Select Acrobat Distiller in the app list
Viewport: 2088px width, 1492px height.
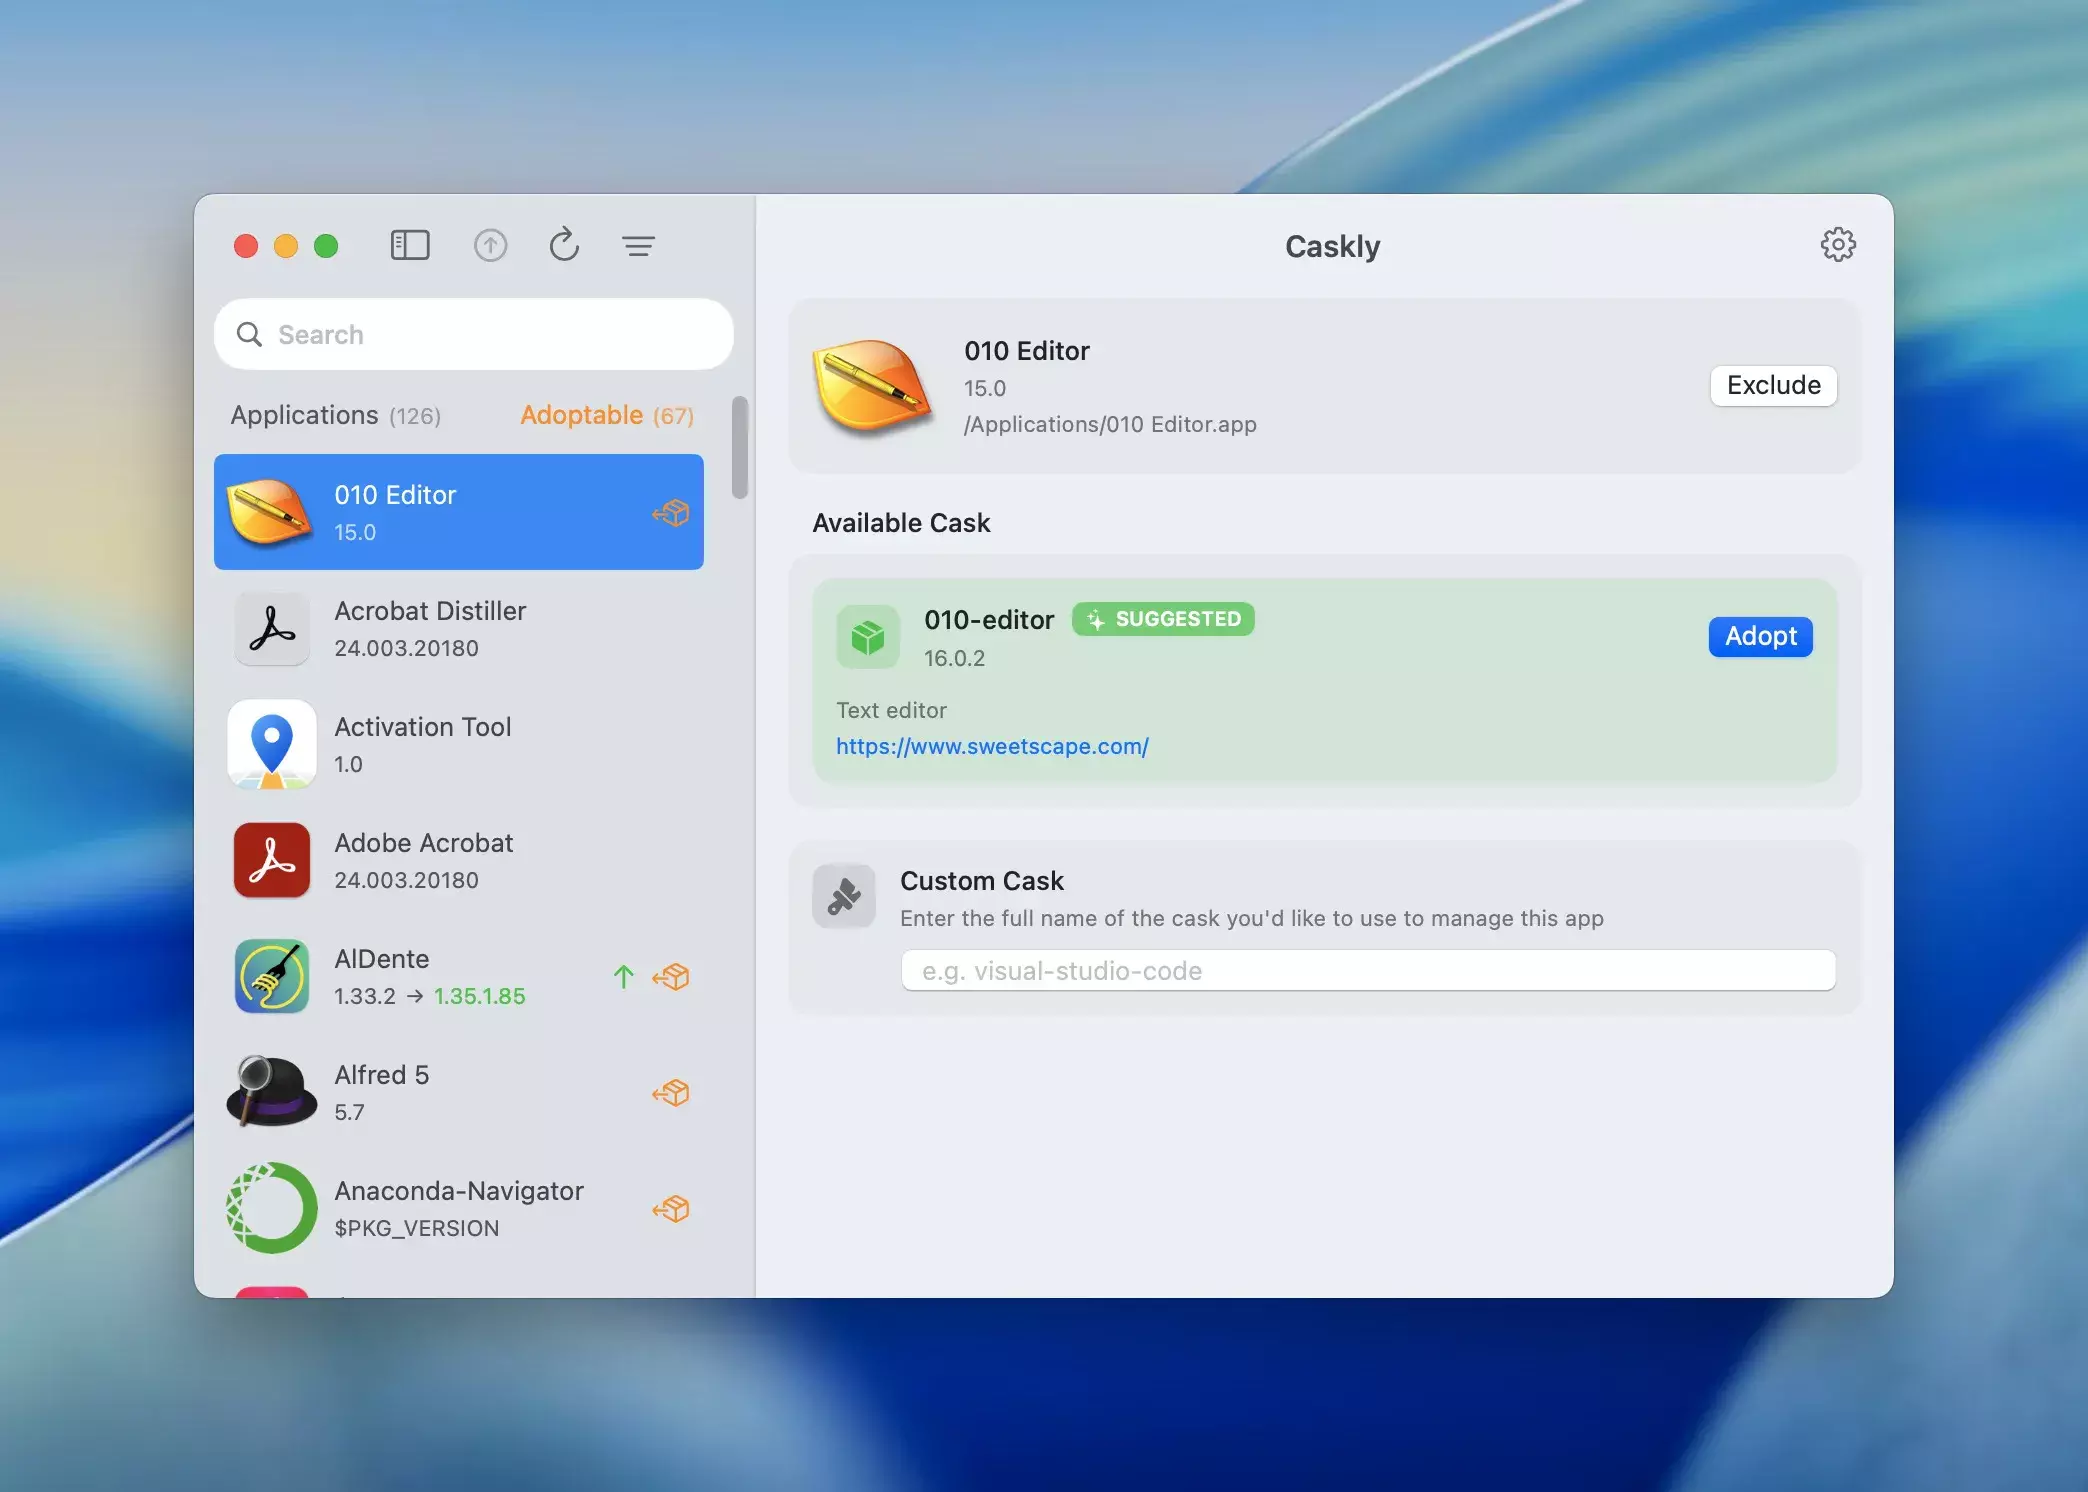point(458,629)
